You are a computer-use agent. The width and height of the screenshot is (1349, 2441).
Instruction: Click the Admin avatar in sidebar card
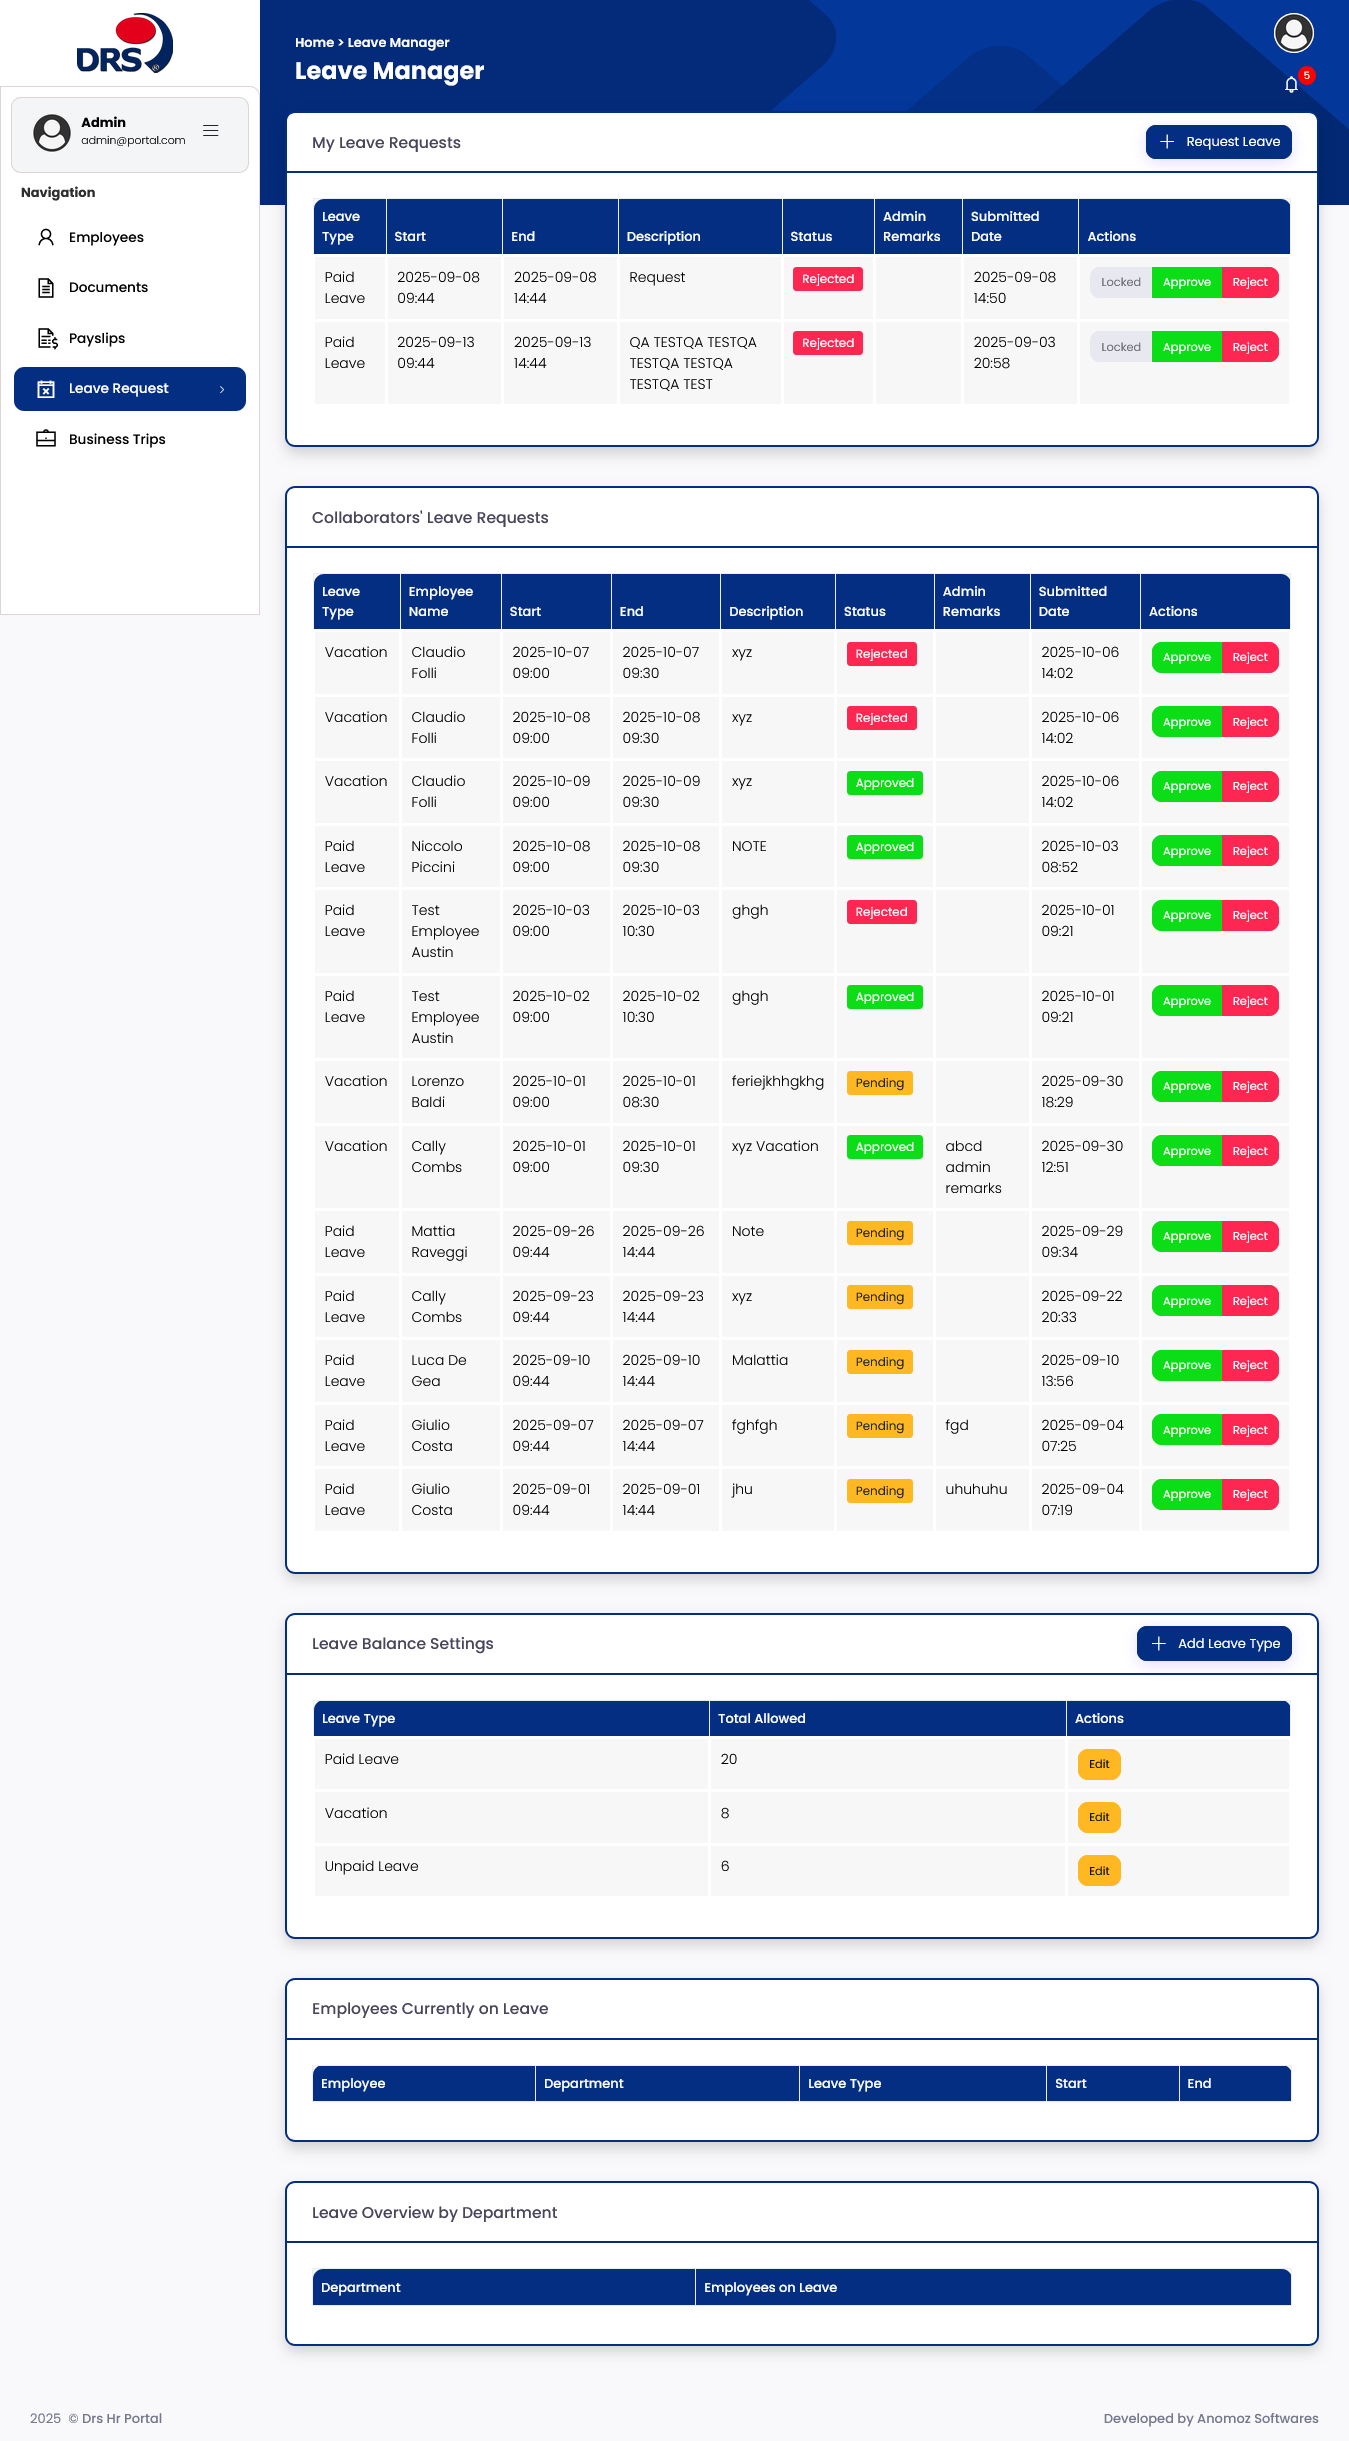(x=52, y=132)
